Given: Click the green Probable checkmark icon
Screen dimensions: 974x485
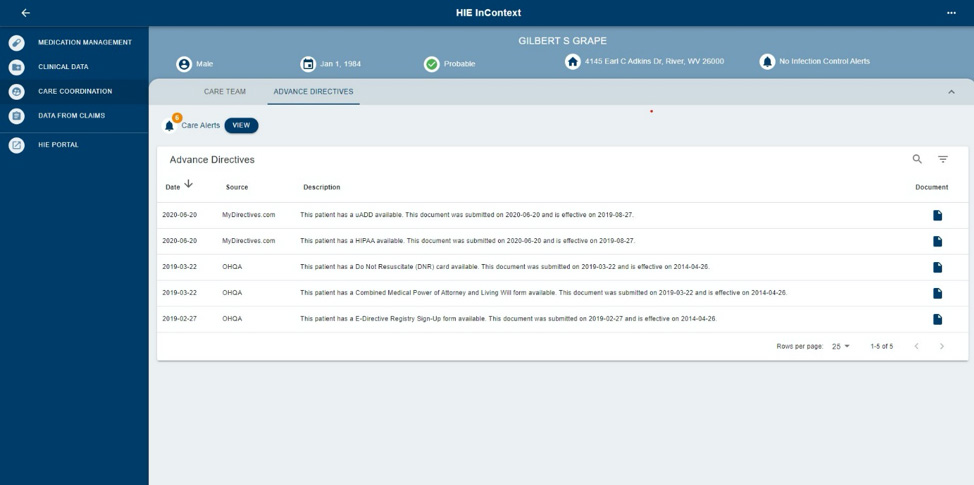Looking at the screenshot, I should (432, 64).
